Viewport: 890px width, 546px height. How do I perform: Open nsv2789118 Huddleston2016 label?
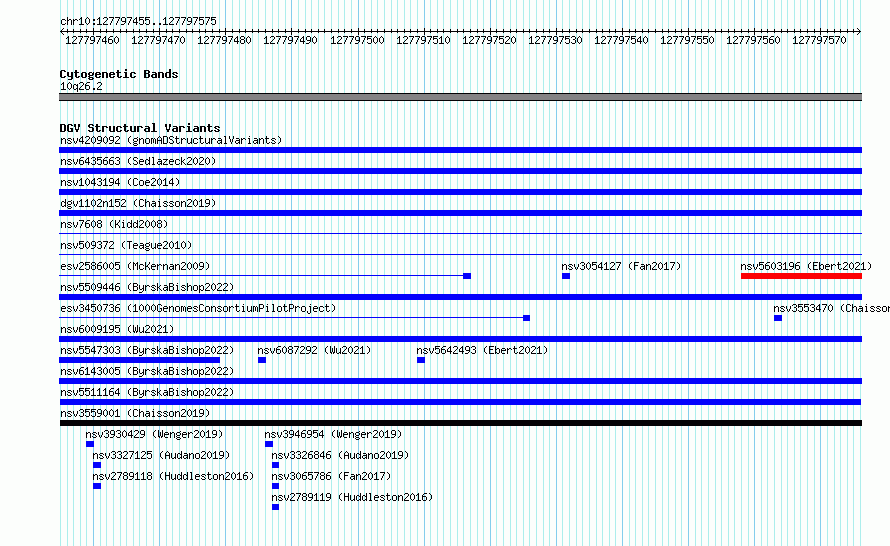pos(173,476)
